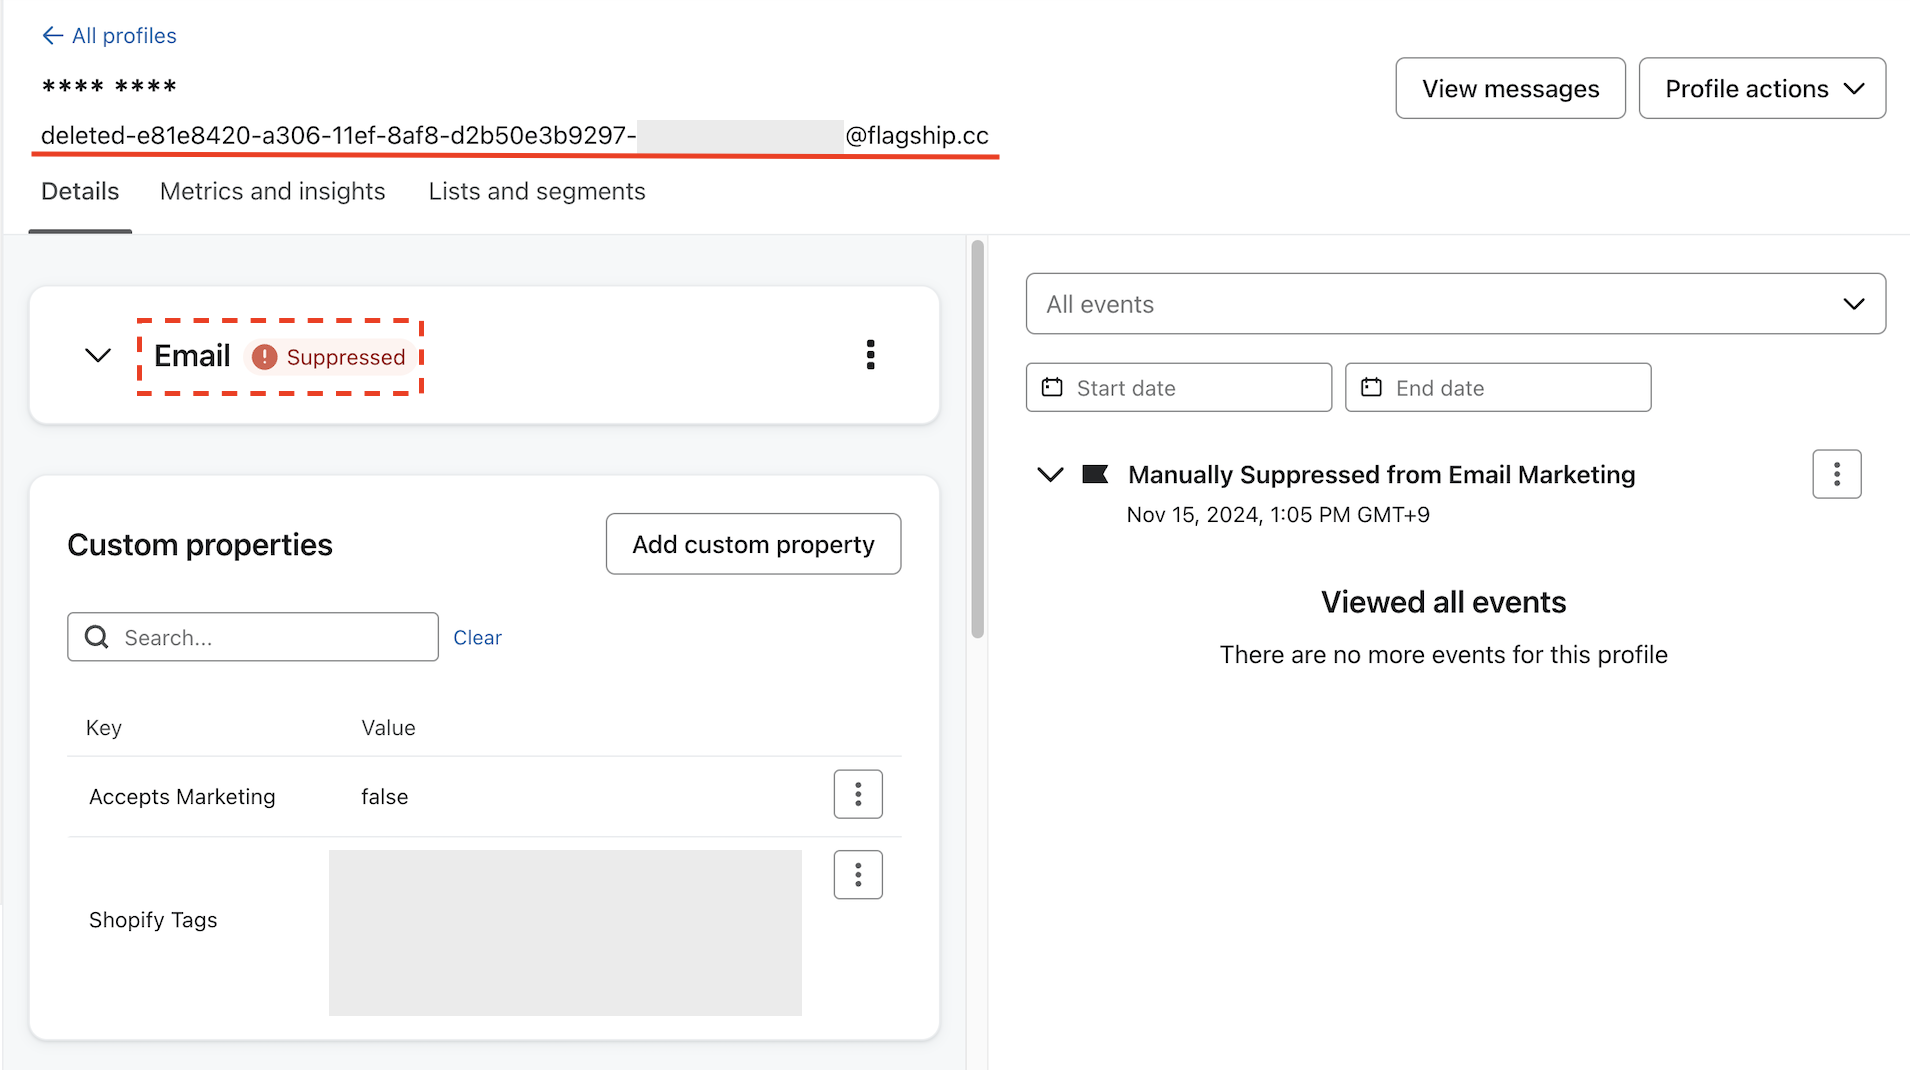1910x1070 pixels.
Task: Click calendar icon in End date field
Action: click(1371, 387)
